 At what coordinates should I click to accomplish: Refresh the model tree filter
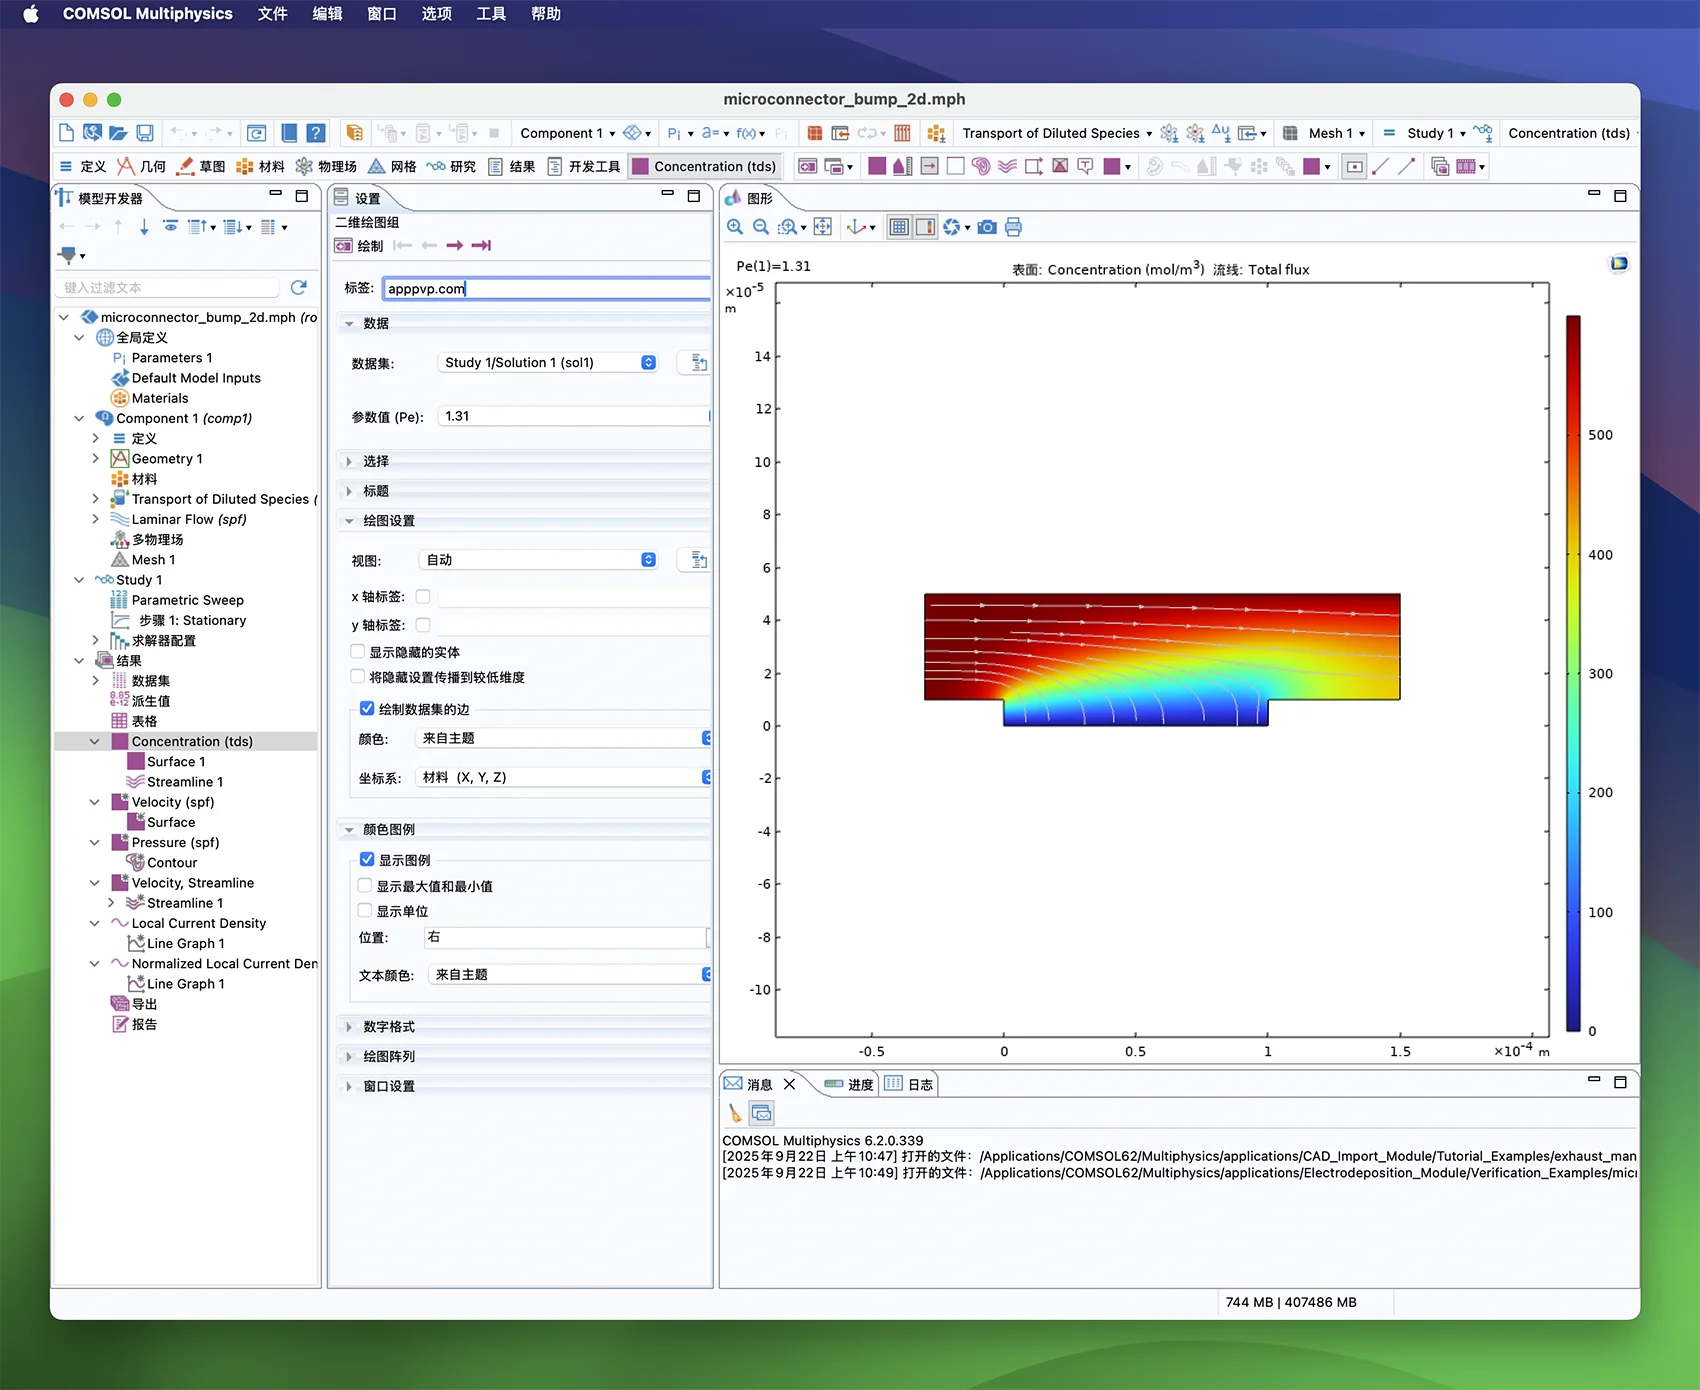[x=298, y=288]
